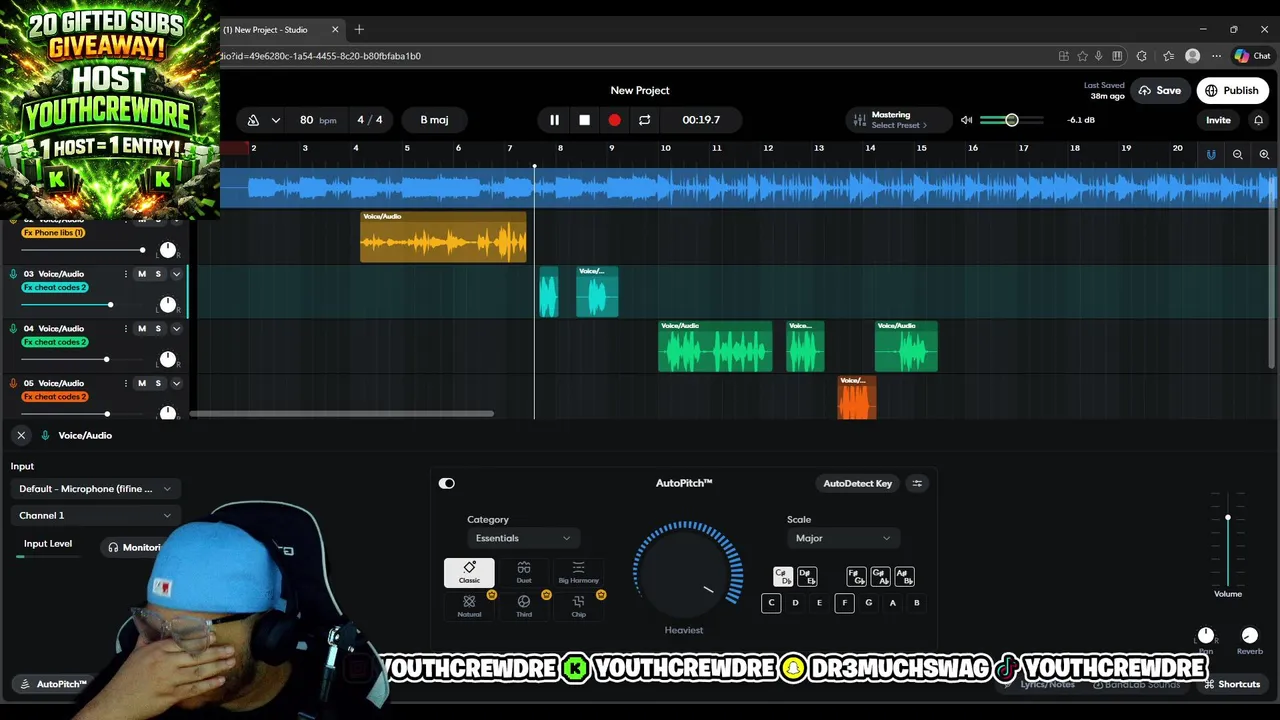Bookmark page with star icon

[1082, 56]
